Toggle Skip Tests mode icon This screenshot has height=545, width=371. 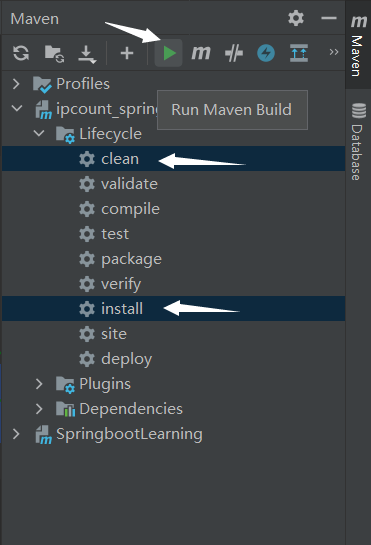click(x=234, y=54)
